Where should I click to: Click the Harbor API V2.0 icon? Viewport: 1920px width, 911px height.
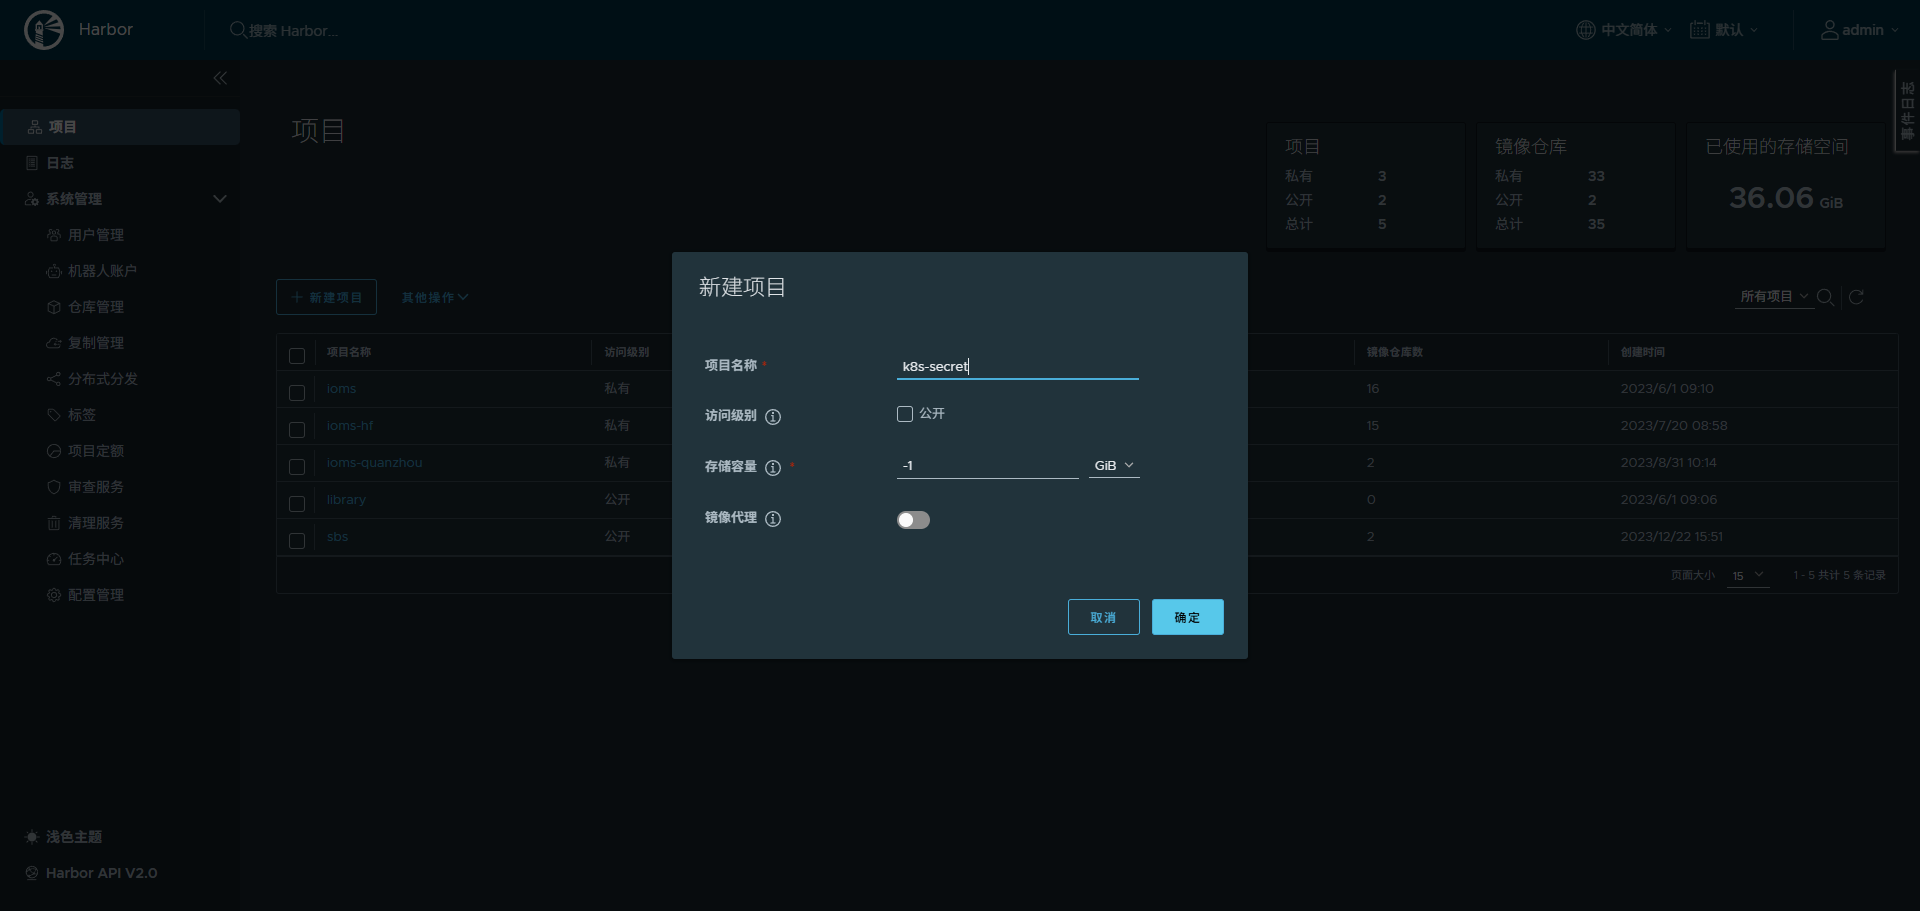tap(32, 873)
